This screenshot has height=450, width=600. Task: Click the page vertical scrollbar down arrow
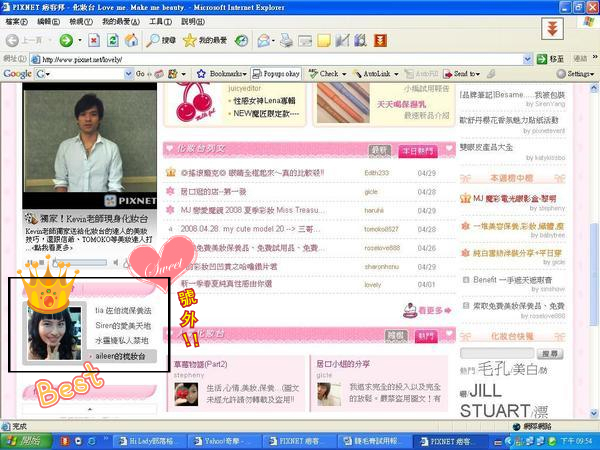click(594, 413)
